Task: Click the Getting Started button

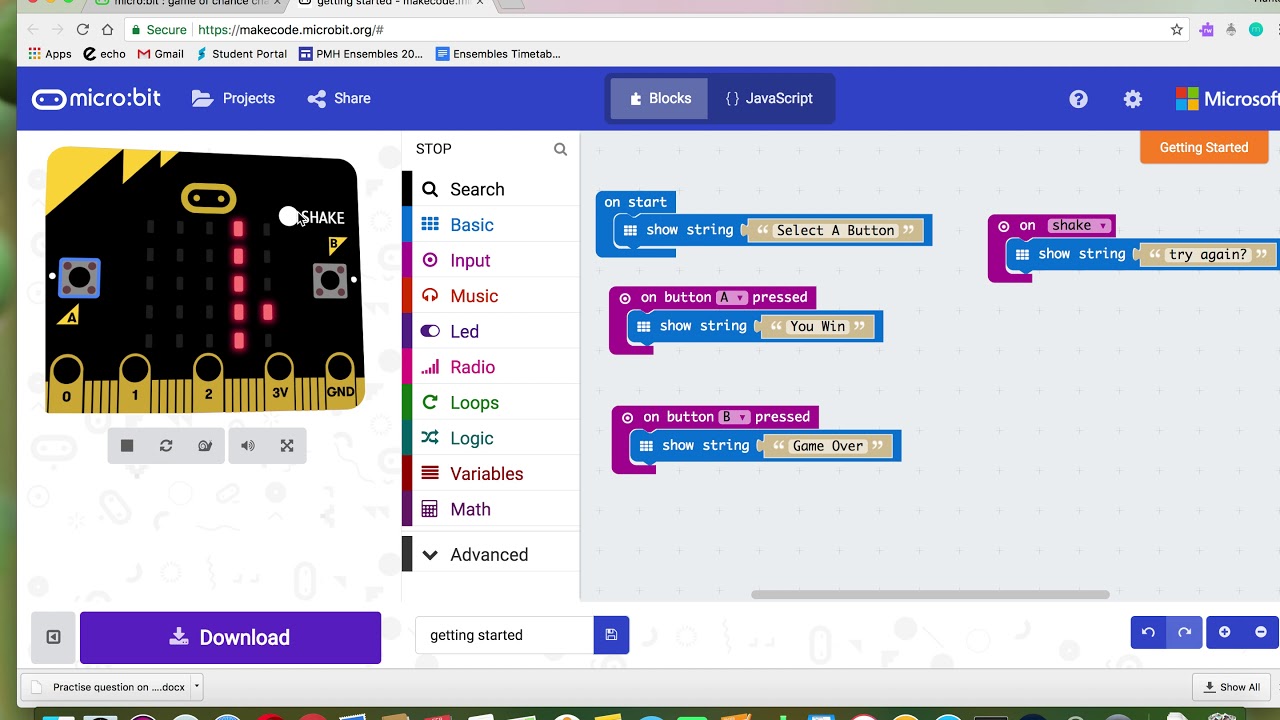Action: coord(1204,147)
